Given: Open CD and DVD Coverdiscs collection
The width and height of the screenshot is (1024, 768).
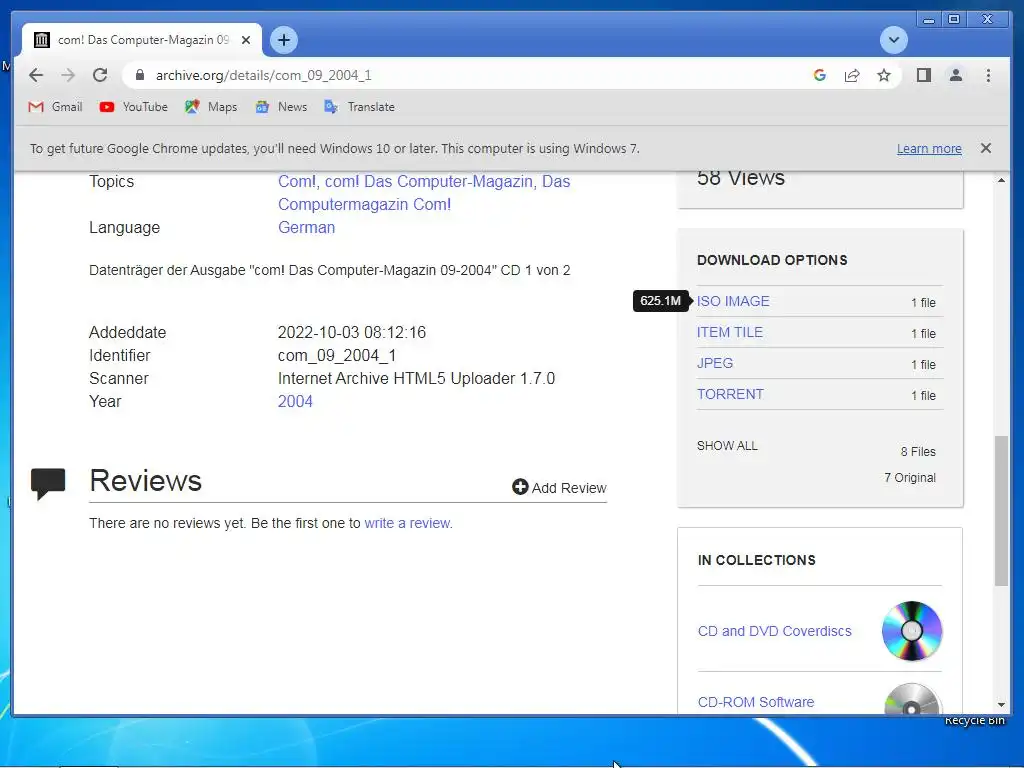Looking at the screenshot, I should tap(775, 632).
